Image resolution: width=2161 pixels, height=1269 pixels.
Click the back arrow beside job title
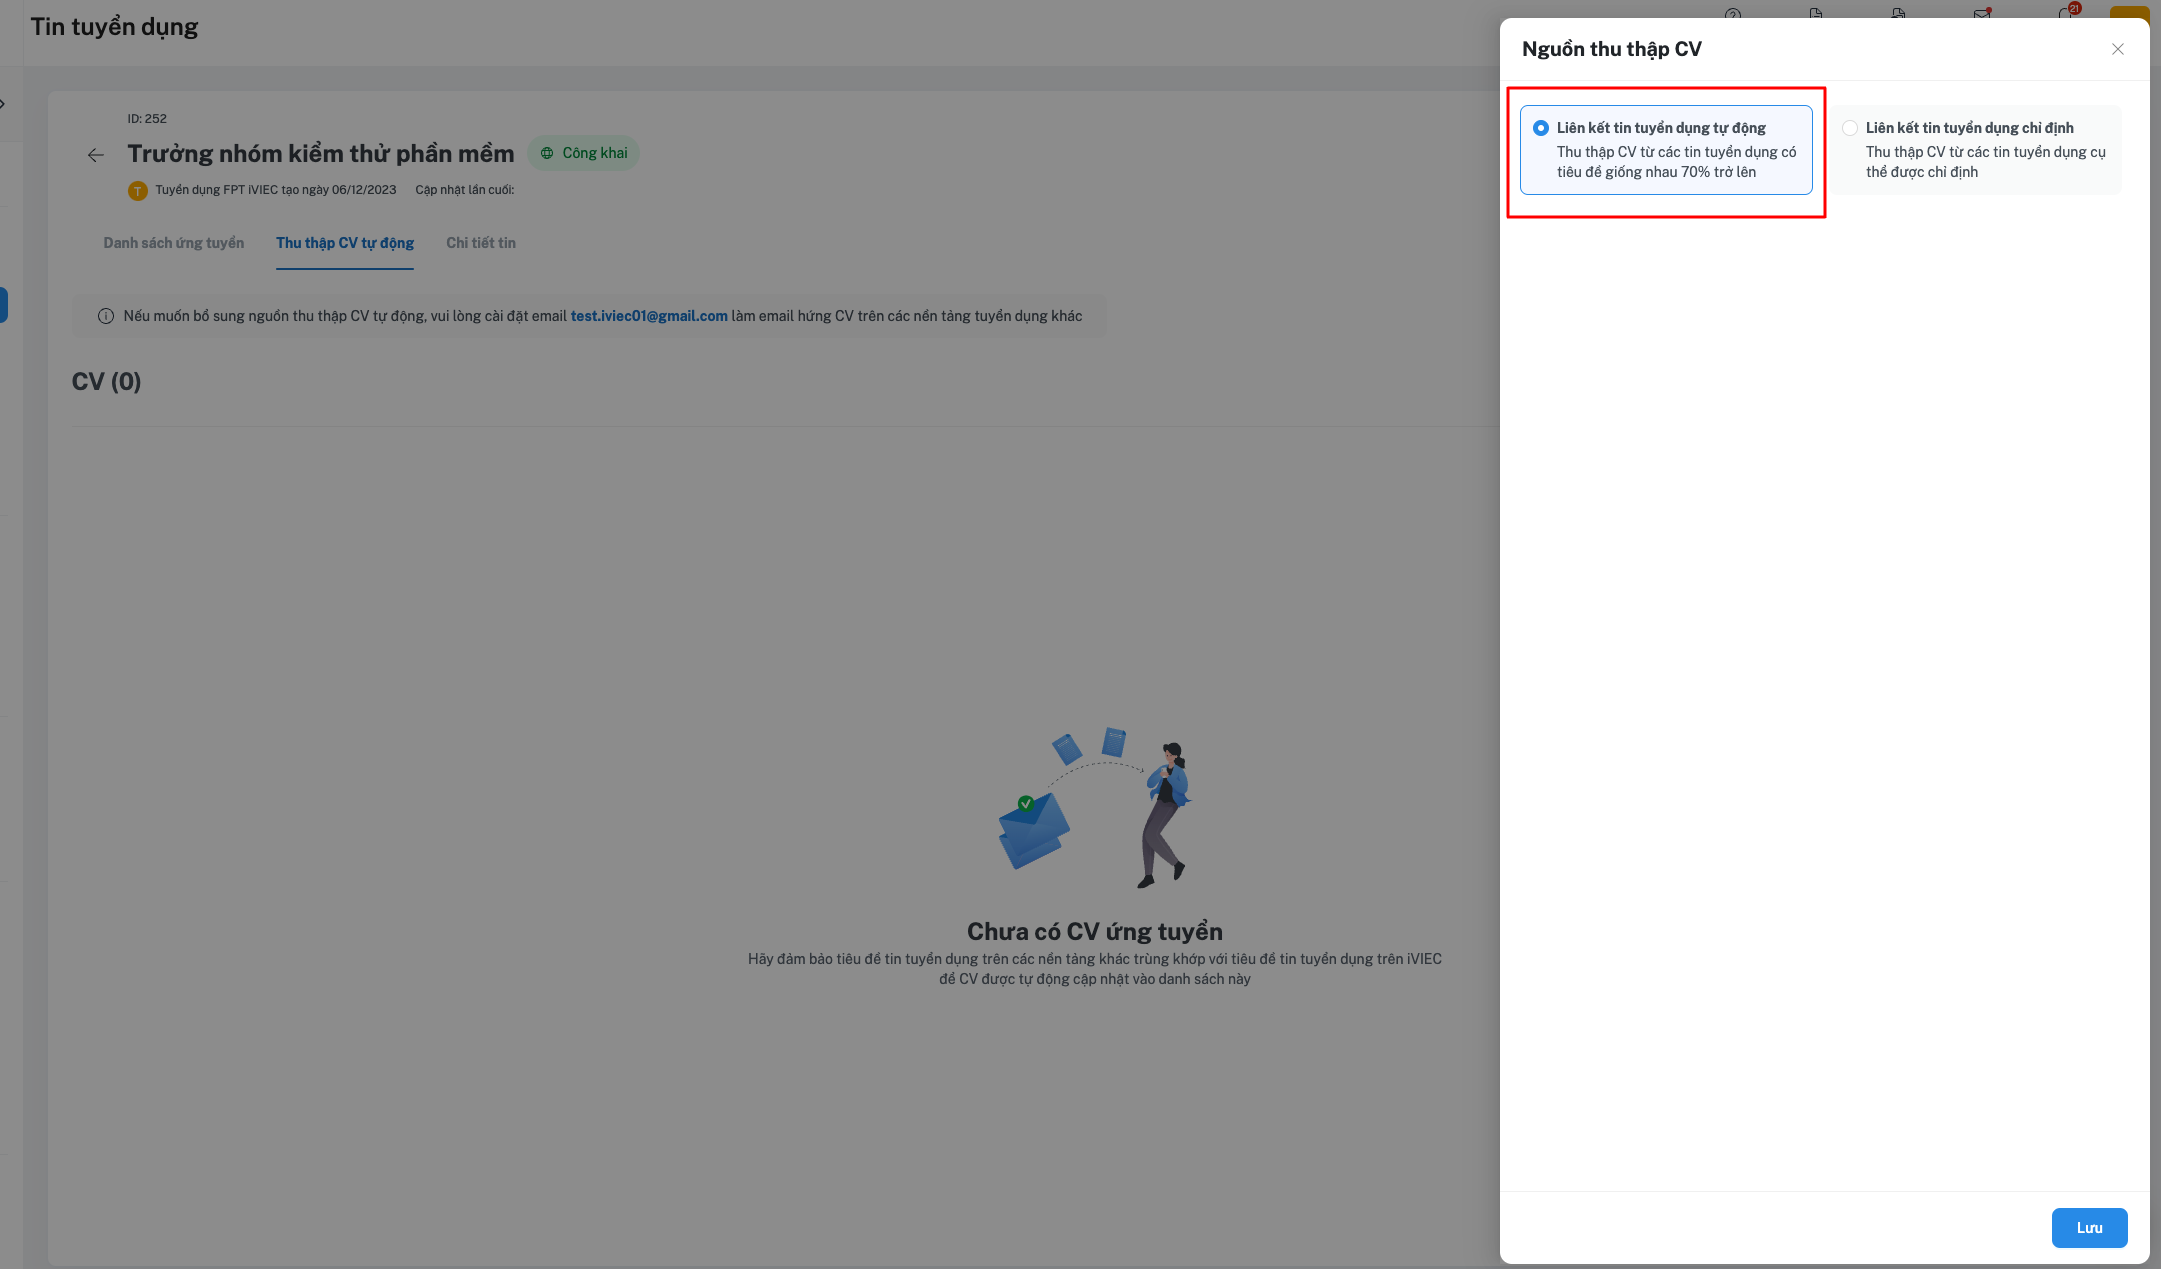point(96,155)
